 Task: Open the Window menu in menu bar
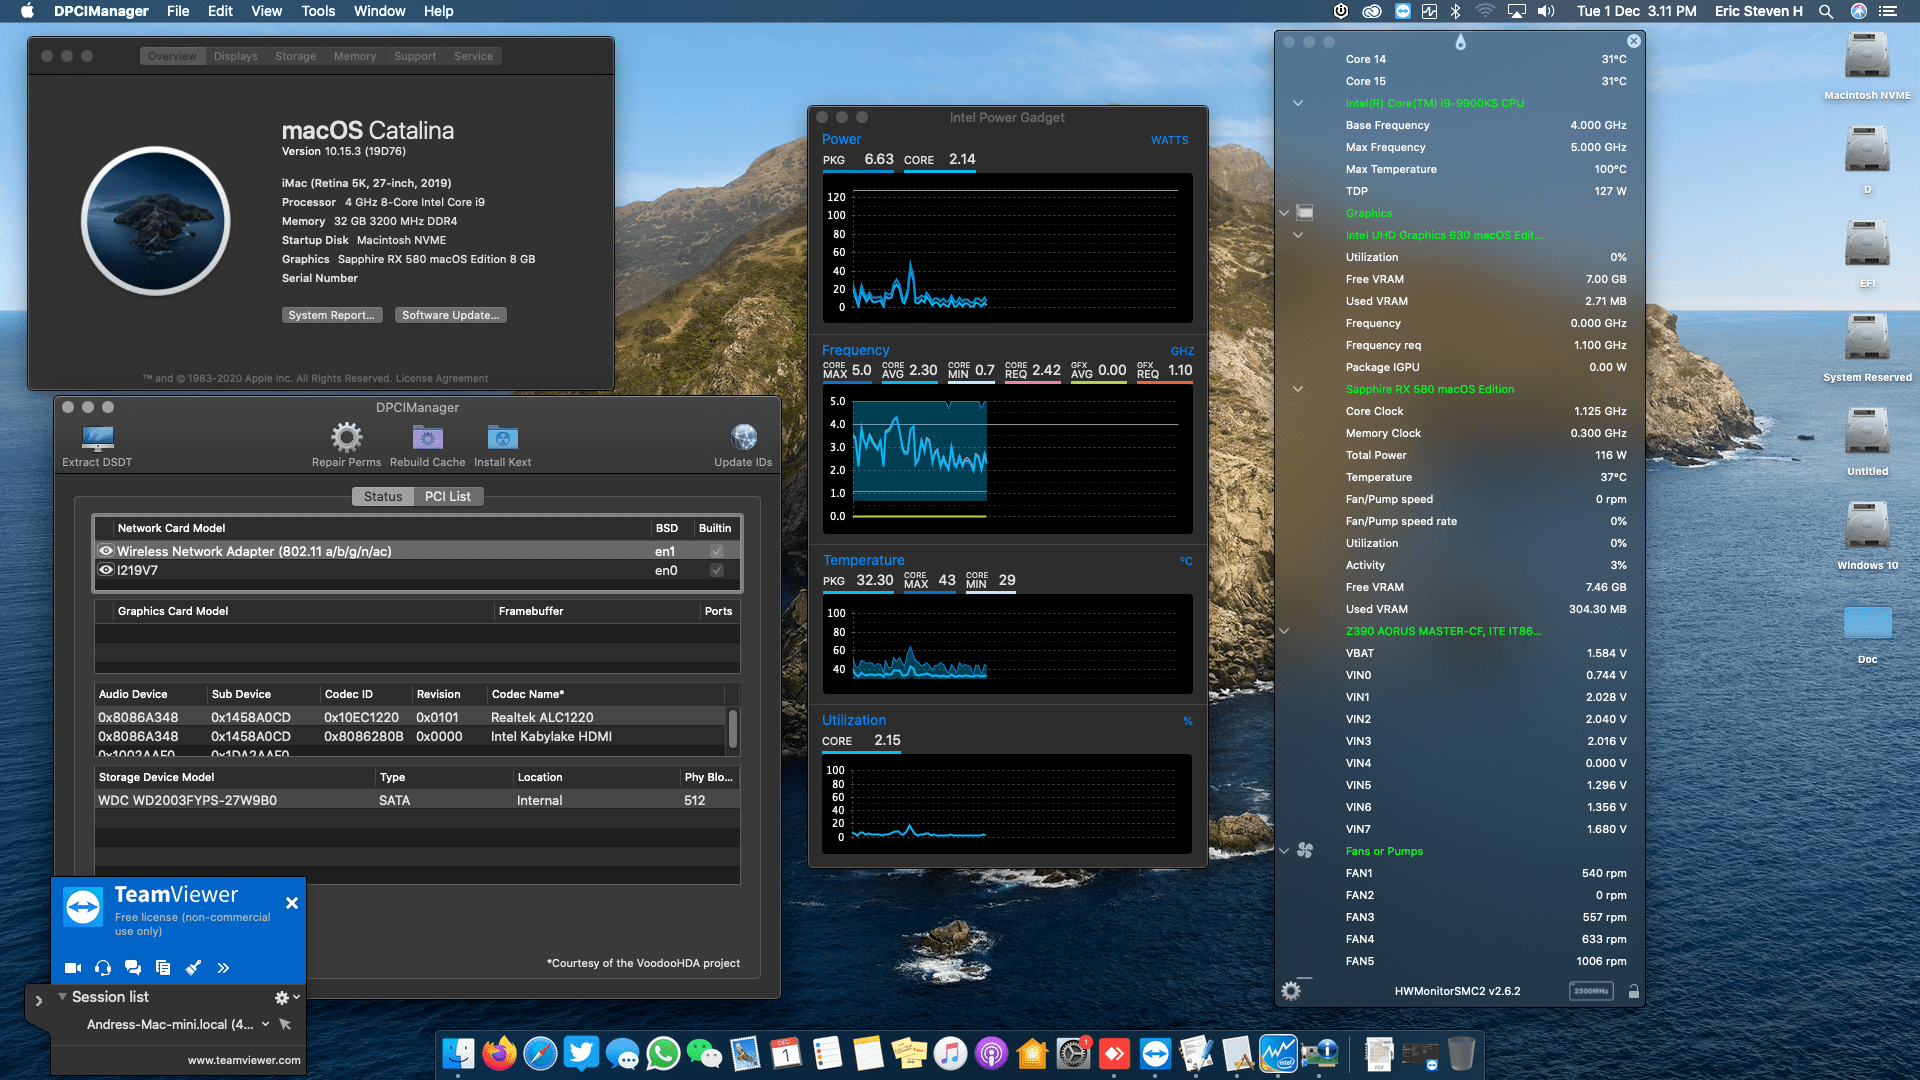click(x=379, y=11)
